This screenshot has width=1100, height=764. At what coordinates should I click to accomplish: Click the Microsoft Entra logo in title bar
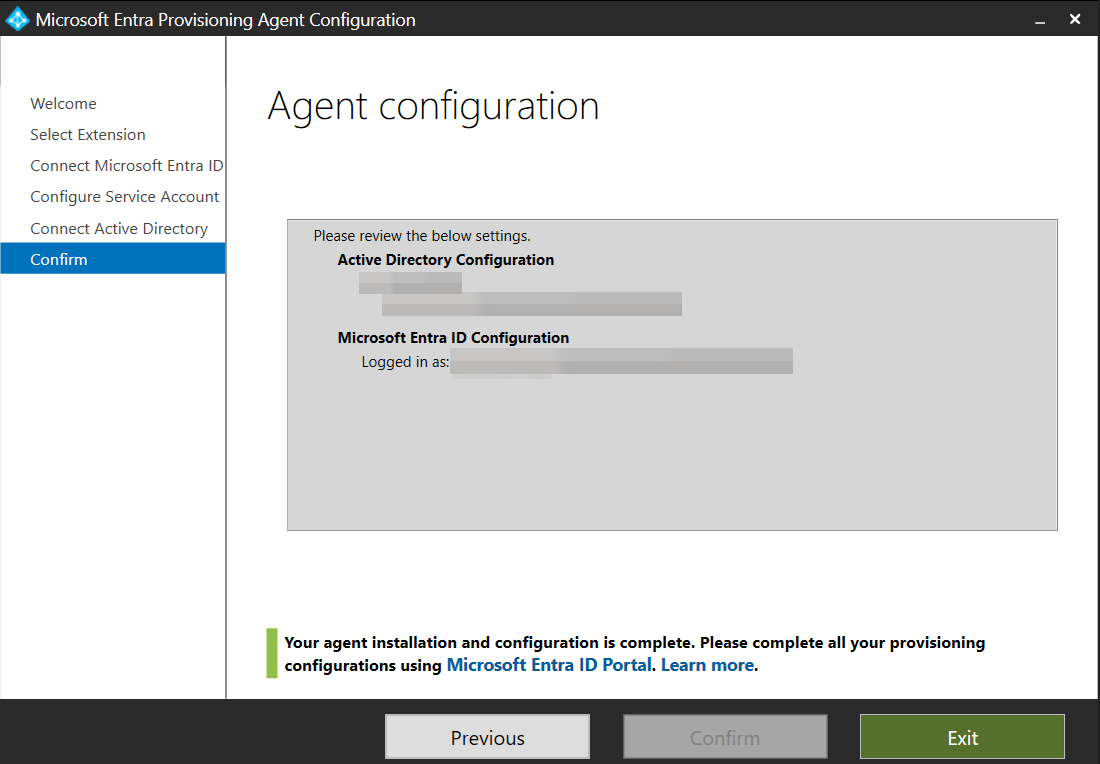16,18
